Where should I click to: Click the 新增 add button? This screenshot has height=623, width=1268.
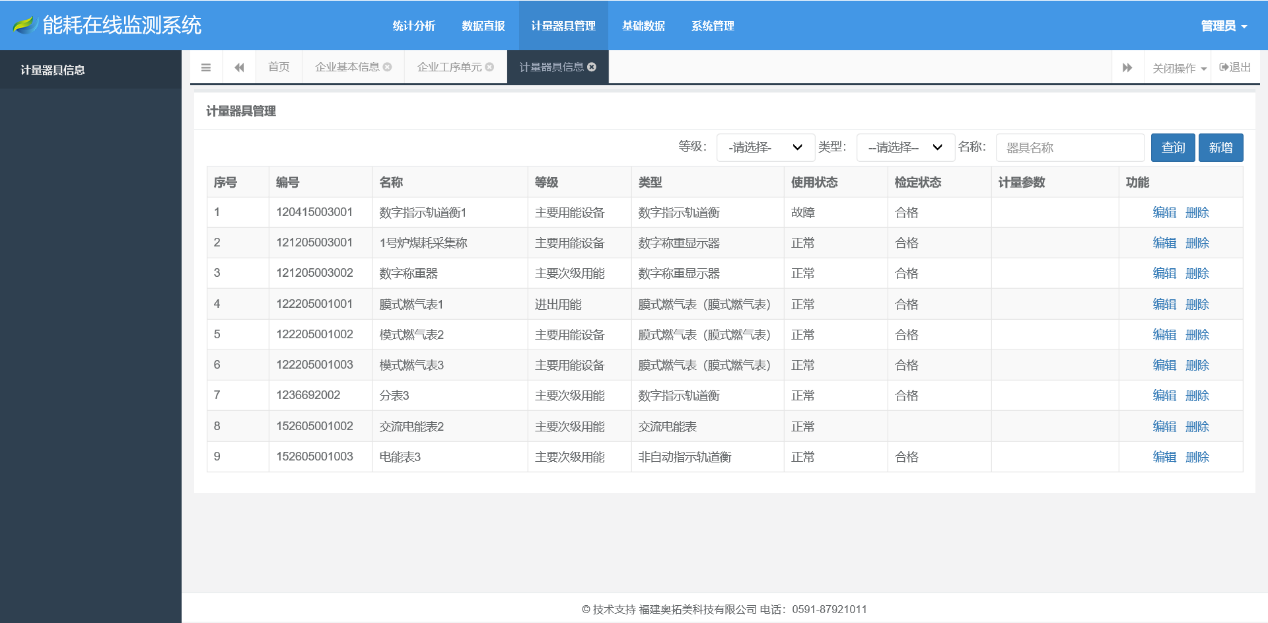[x=1221, y=147]
